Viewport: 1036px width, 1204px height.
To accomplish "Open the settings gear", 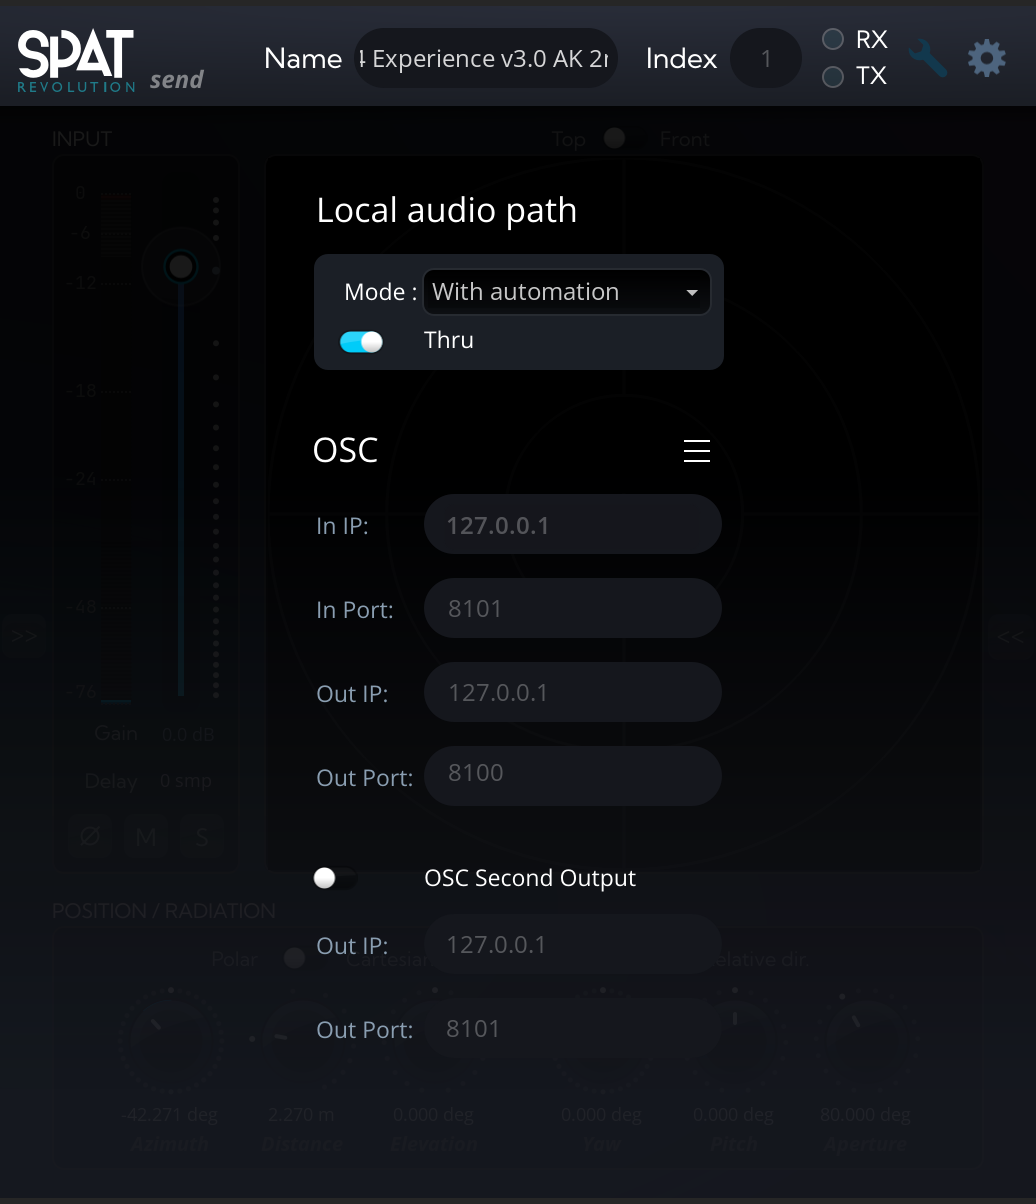I will pos(986,57).
